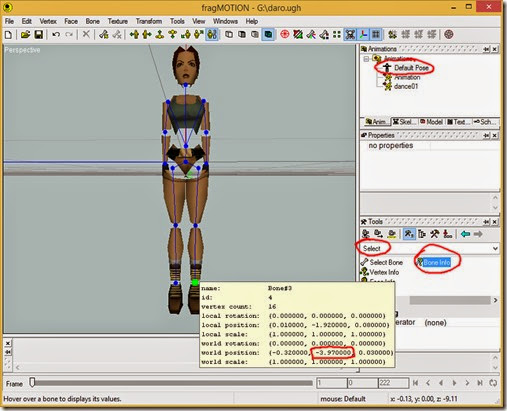Click the Delete X icon in toolbar

tap(86, 34)
